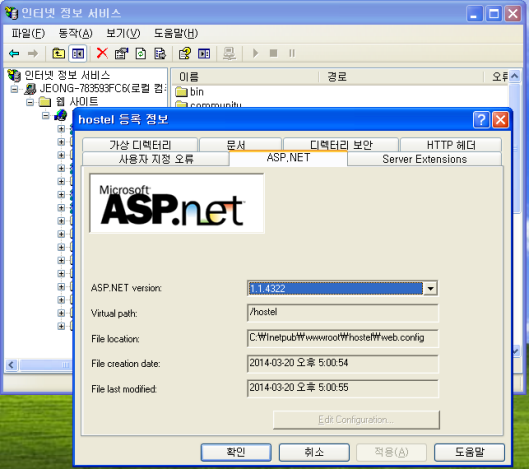
Task: Expand the last visible child node in tree
Action: pos(61,326)
